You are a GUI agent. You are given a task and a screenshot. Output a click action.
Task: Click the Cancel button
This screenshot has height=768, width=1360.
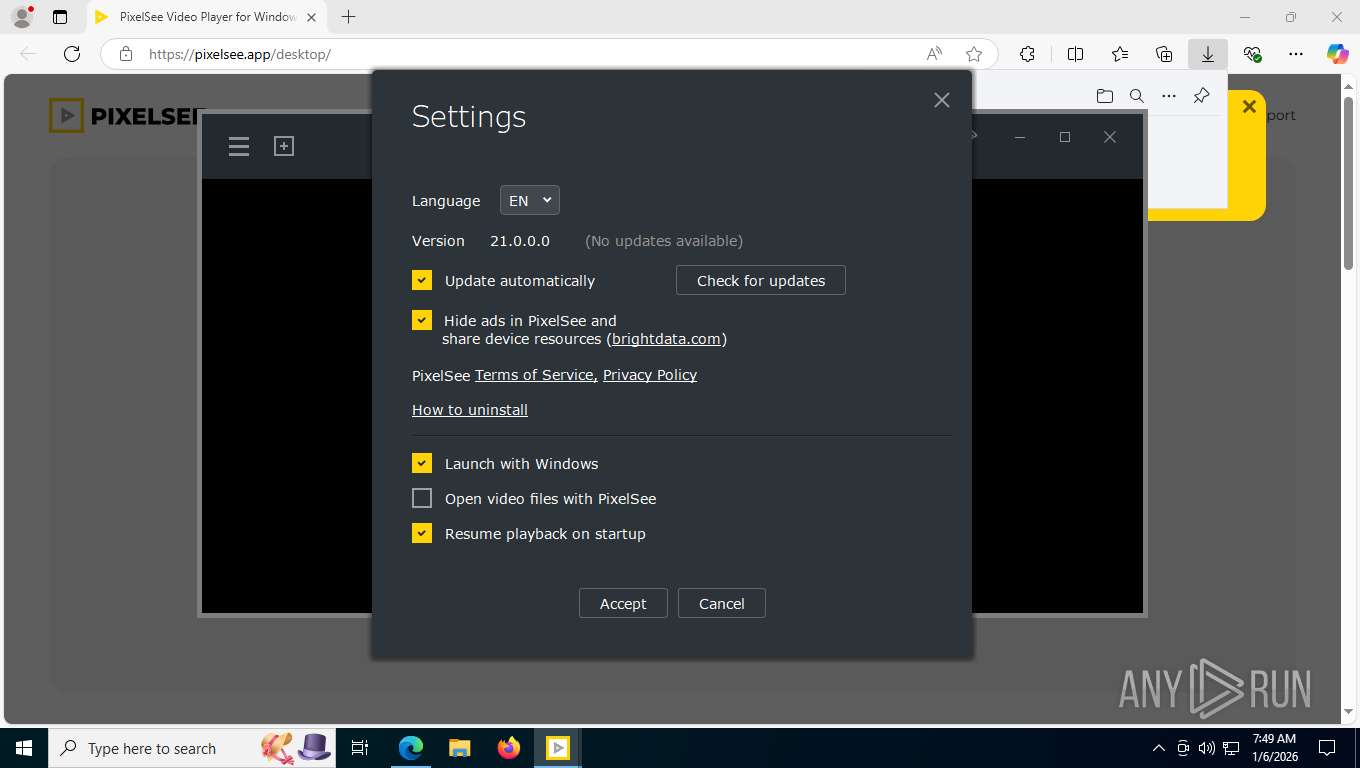pyautogui.click(x=722, y=603)
